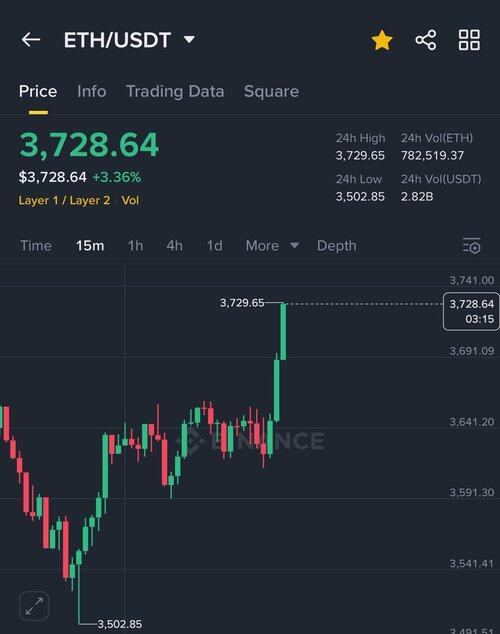
Task: Select the 1d chart interval
Action: 214,245
